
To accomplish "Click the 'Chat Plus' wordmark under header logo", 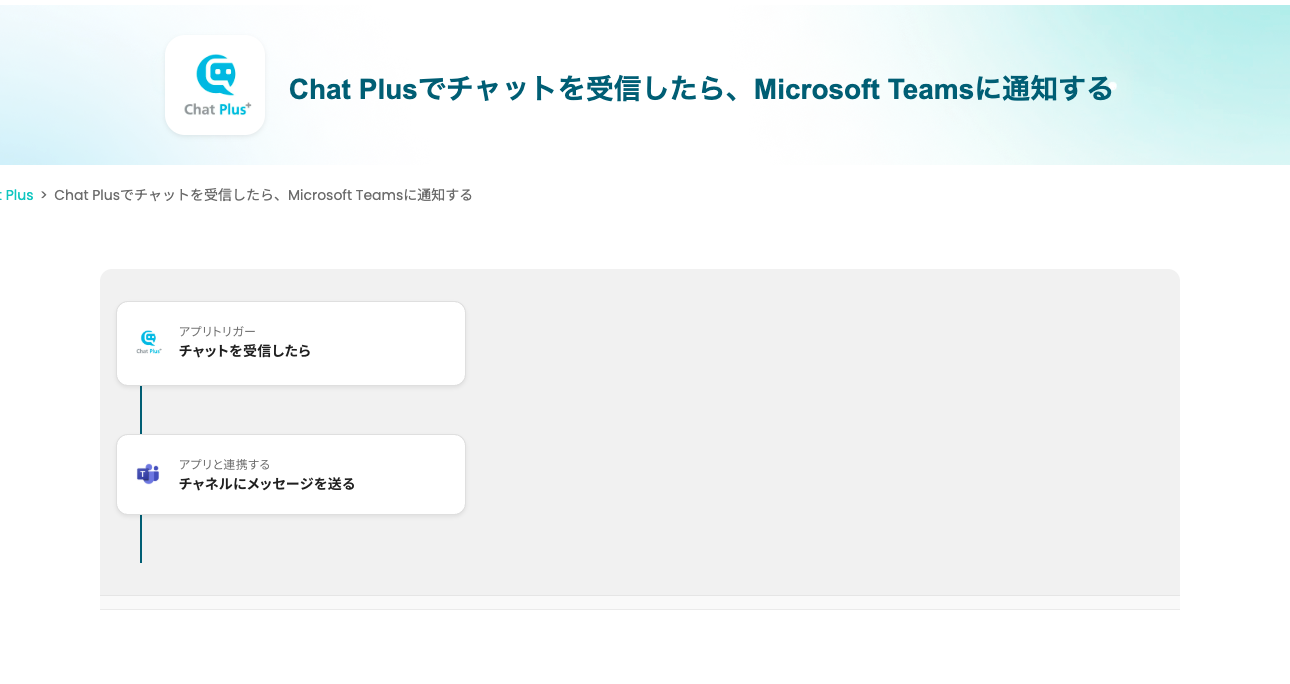I will 217,108.
